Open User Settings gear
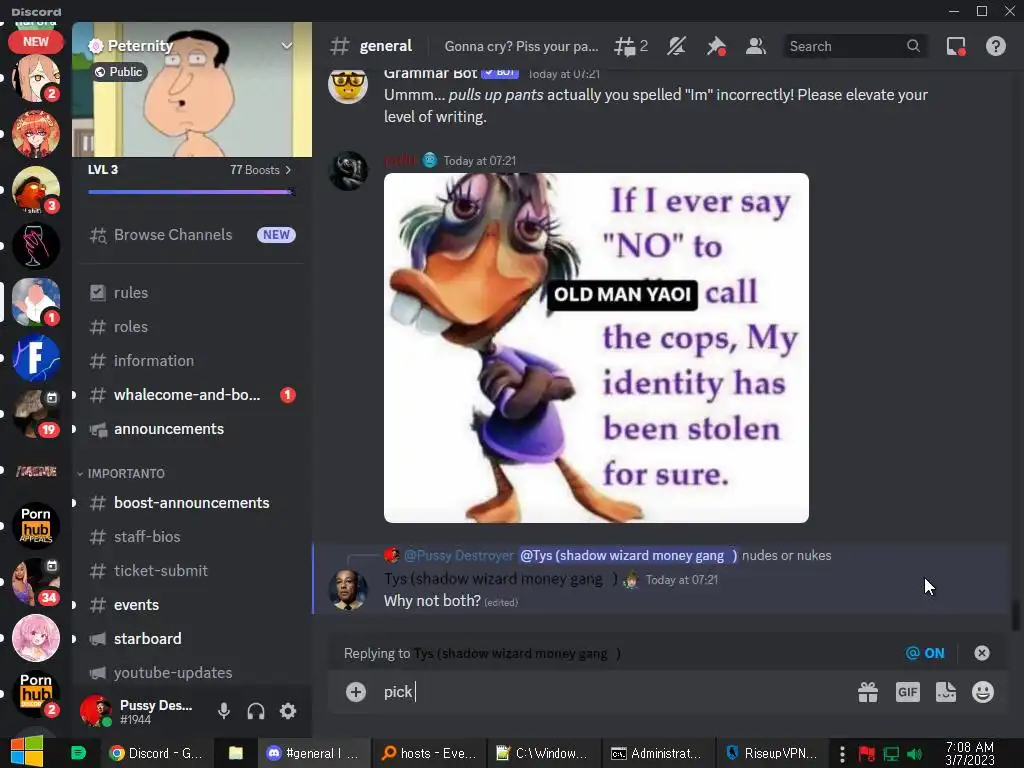 pos(288,711)
